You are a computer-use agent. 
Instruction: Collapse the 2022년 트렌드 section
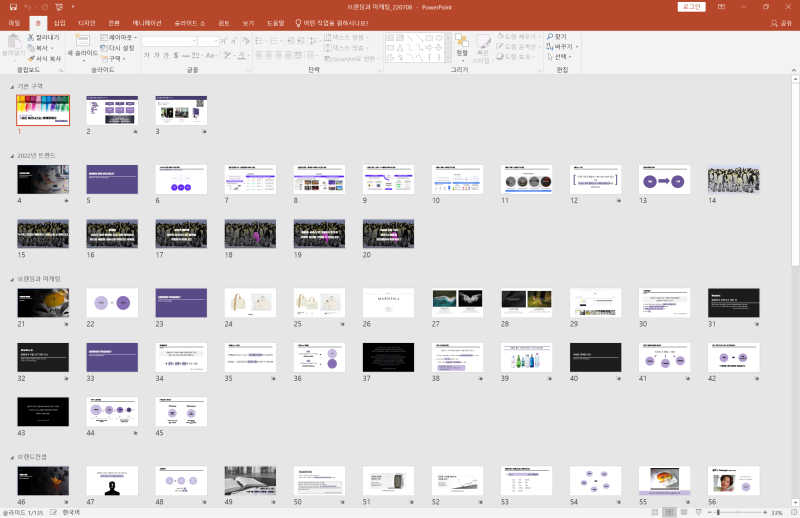click(x=12, y=156)
